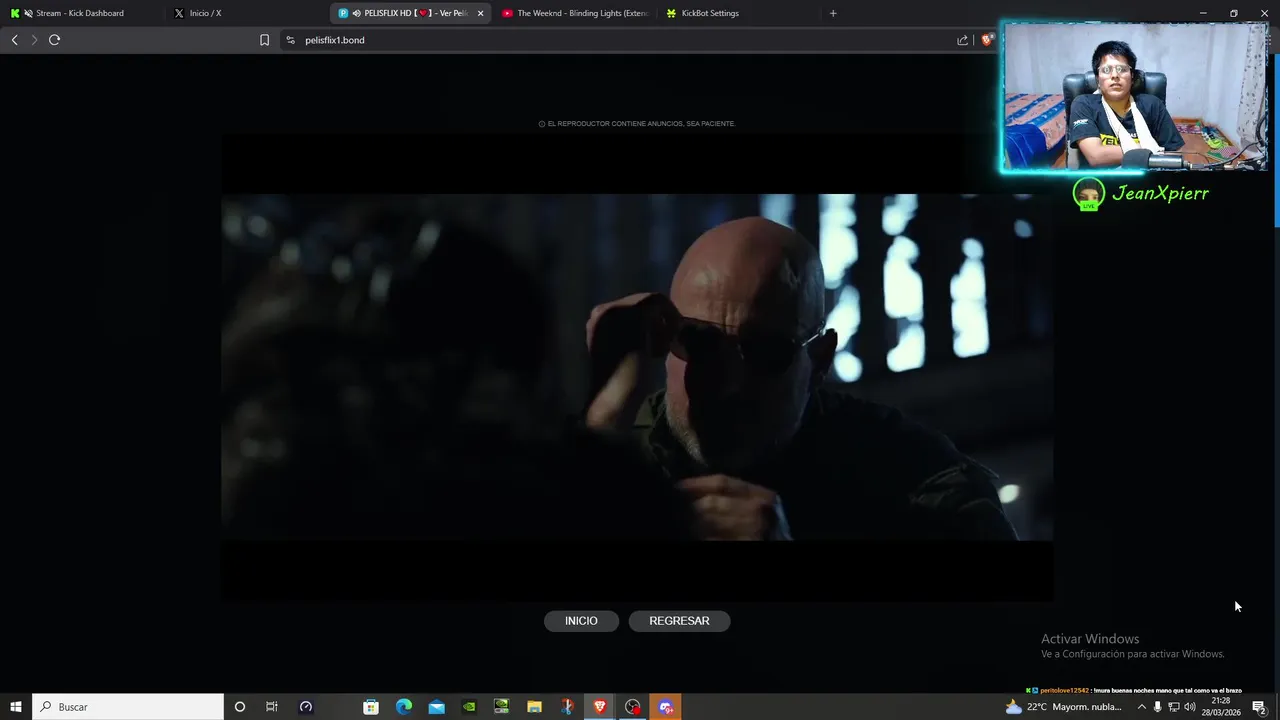Open Task View on the taskbar
The image size is (1280, 720).
click(272, 707)
